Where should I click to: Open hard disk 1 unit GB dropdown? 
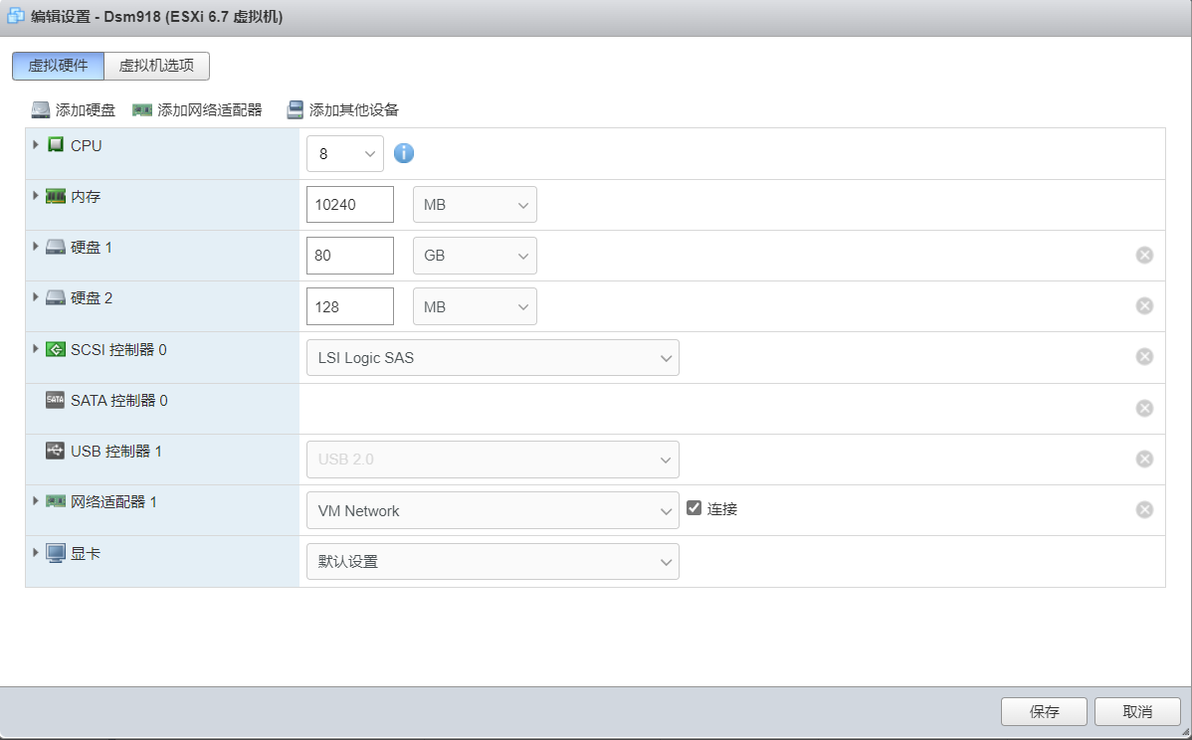[475, 256]
